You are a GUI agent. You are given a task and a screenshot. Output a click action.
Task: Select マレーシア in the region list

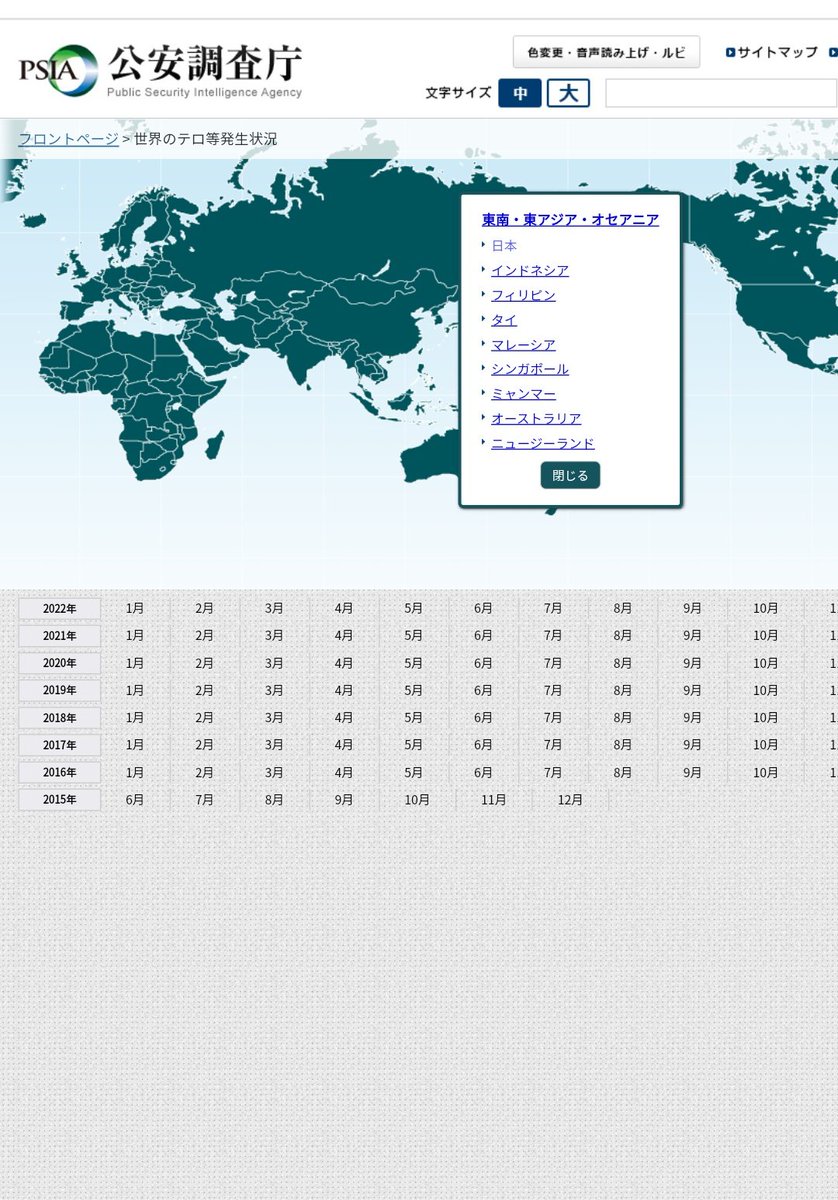pyautogui.click(x=523, y=345)
